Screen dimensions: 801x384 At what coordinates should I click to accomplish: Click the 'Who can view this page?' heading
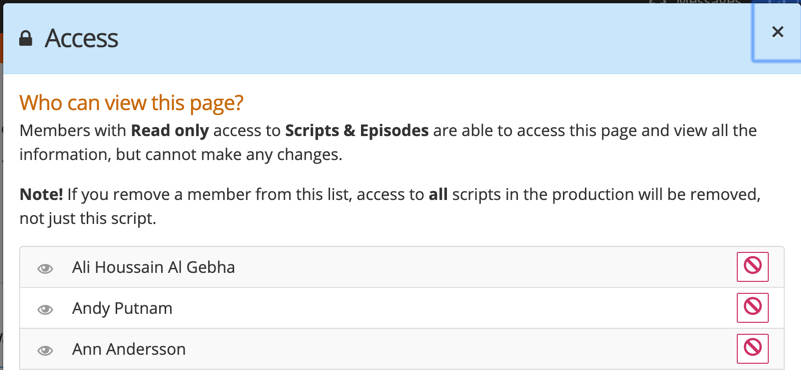(131, 103)
